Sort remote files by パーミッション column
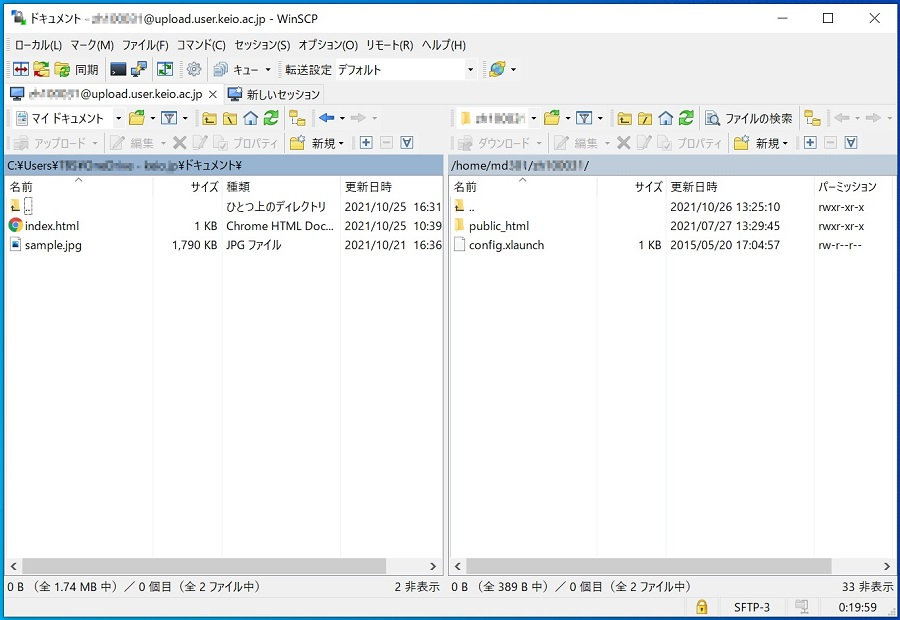The width and height of the screenshot is (900, 620). tap(846, 187)
